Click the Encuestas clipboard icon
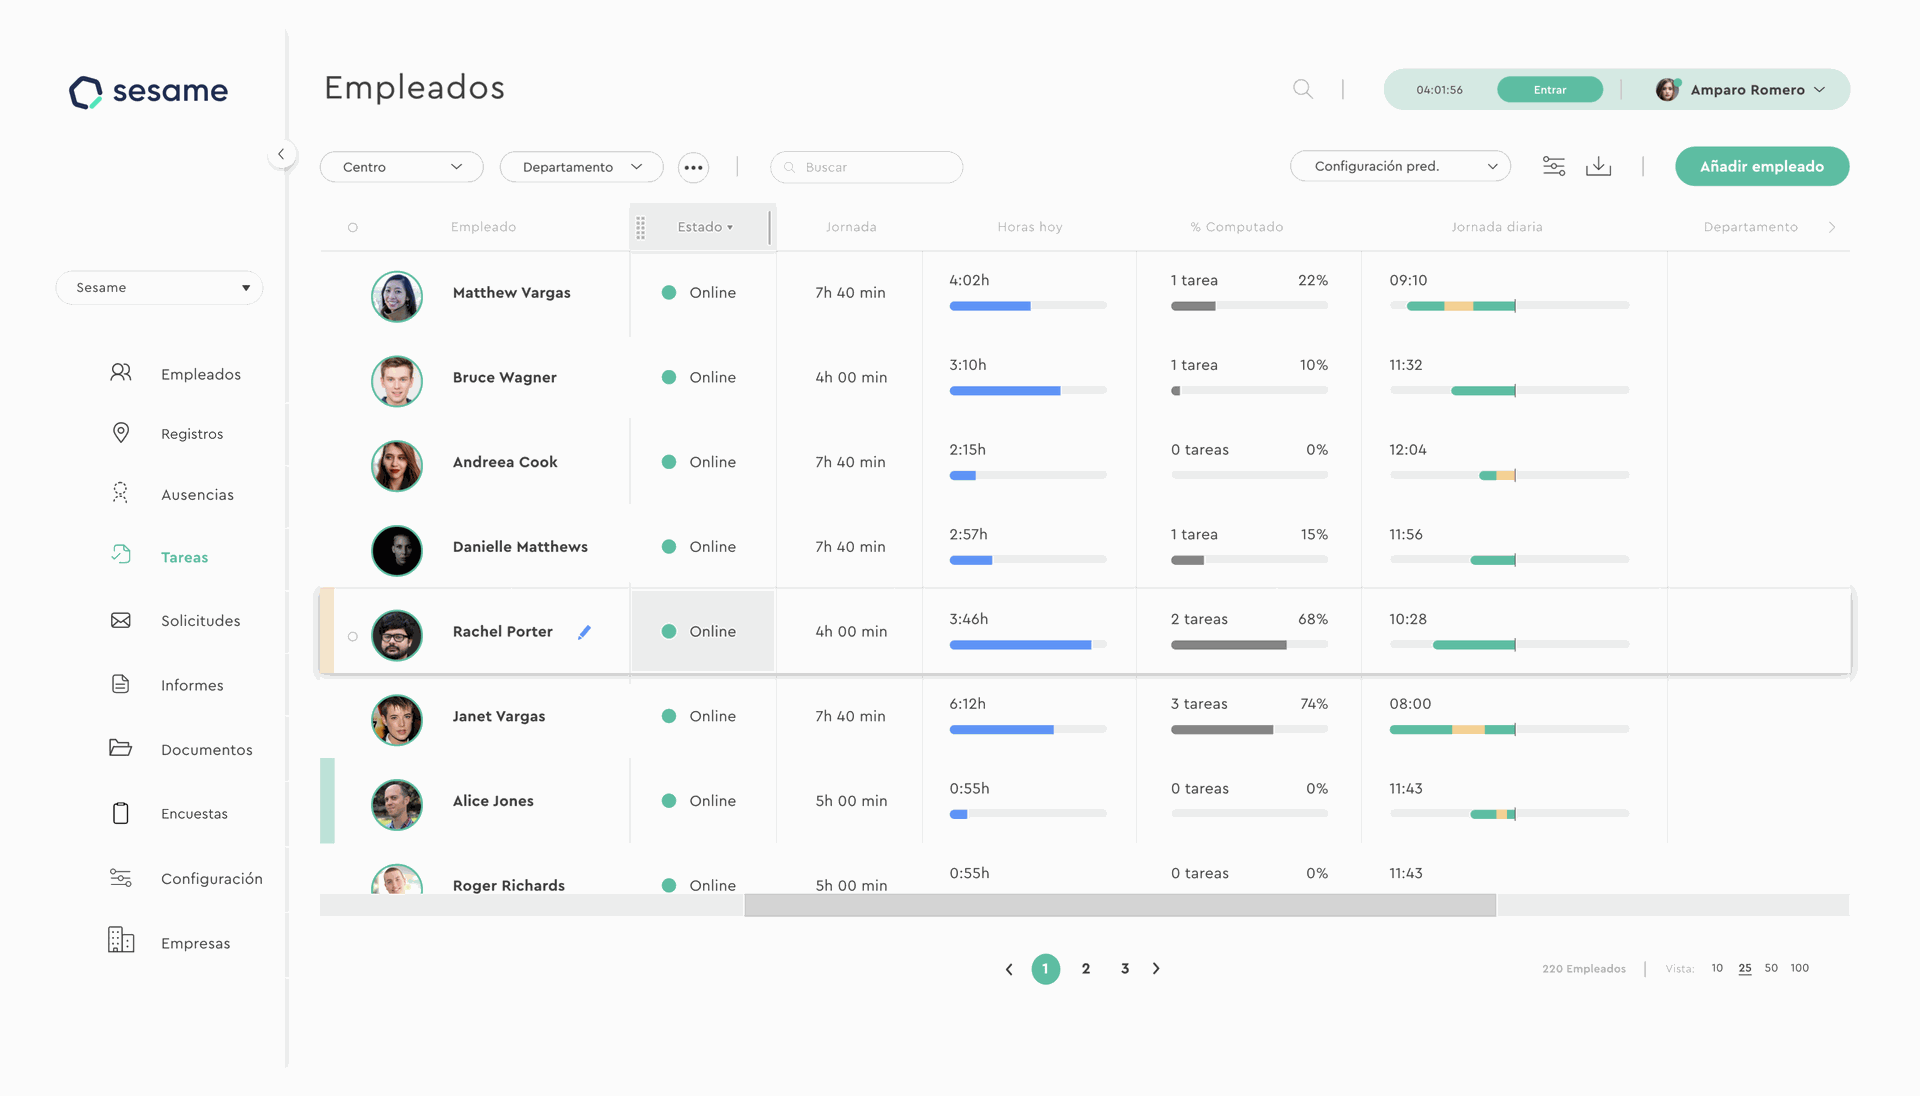The width and height of the screenshot is (1920, 1096). pyautogui.click(x=120, y=813)
